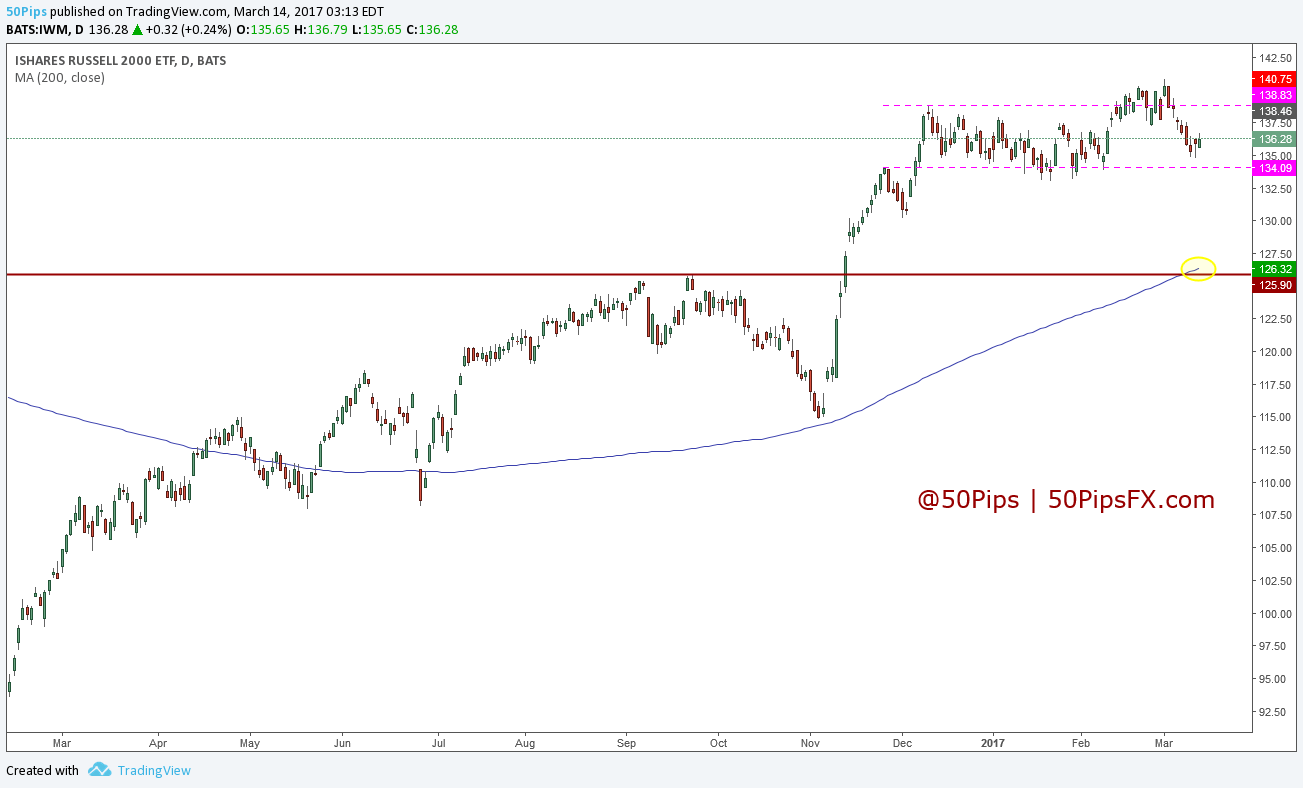Click the dark red 125.90 level label
Screen dimensions: 1303x788
[1275, 285]
